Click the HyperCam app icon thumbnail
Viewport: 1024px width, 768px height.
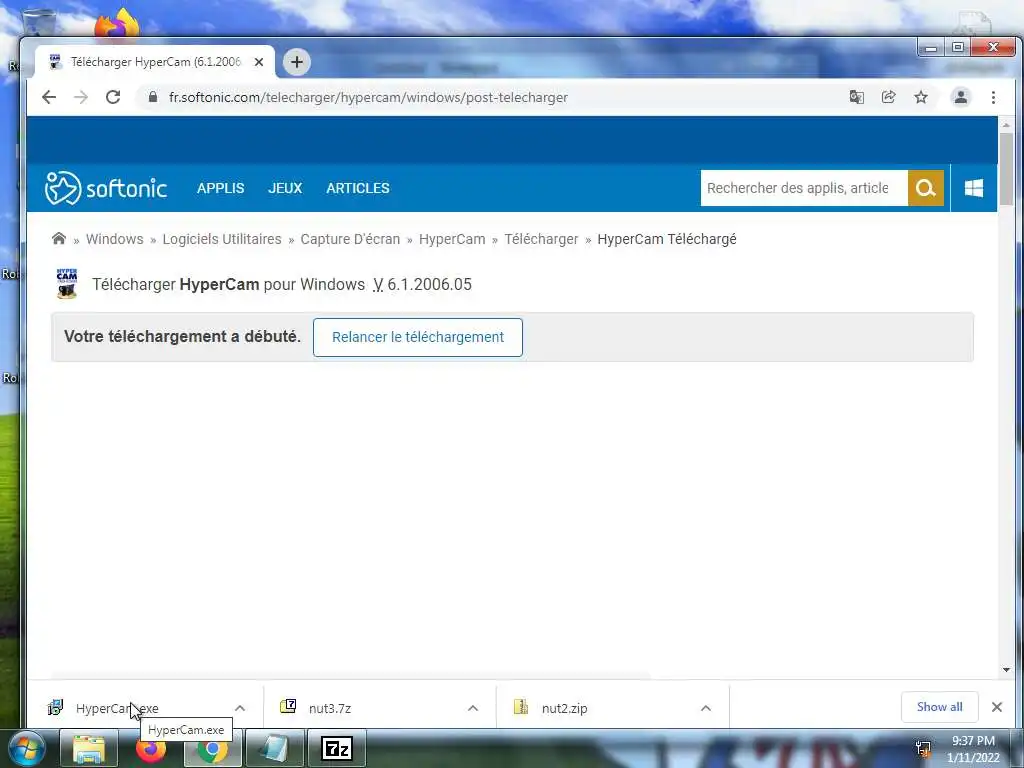coord(67,283)
